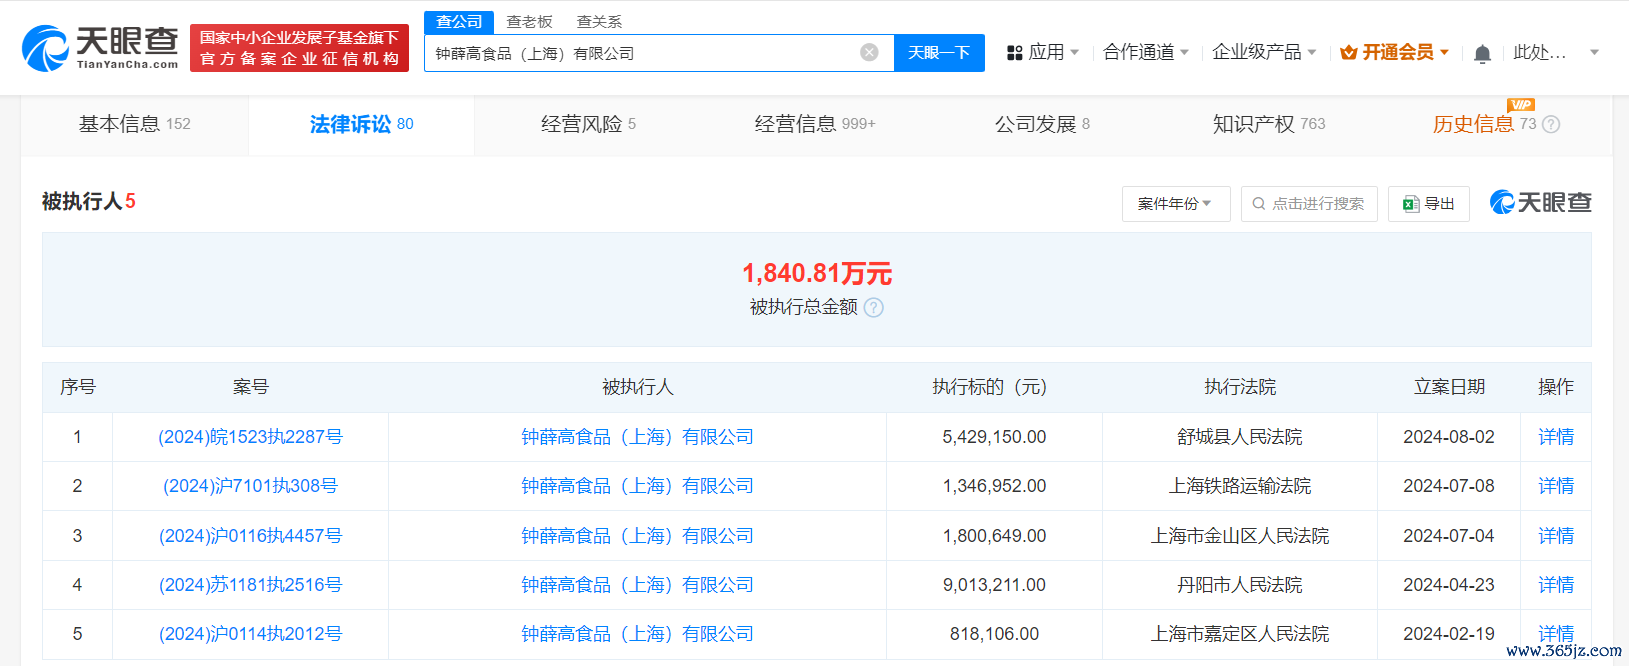Click the amount 818,106.00

[994, 634]
